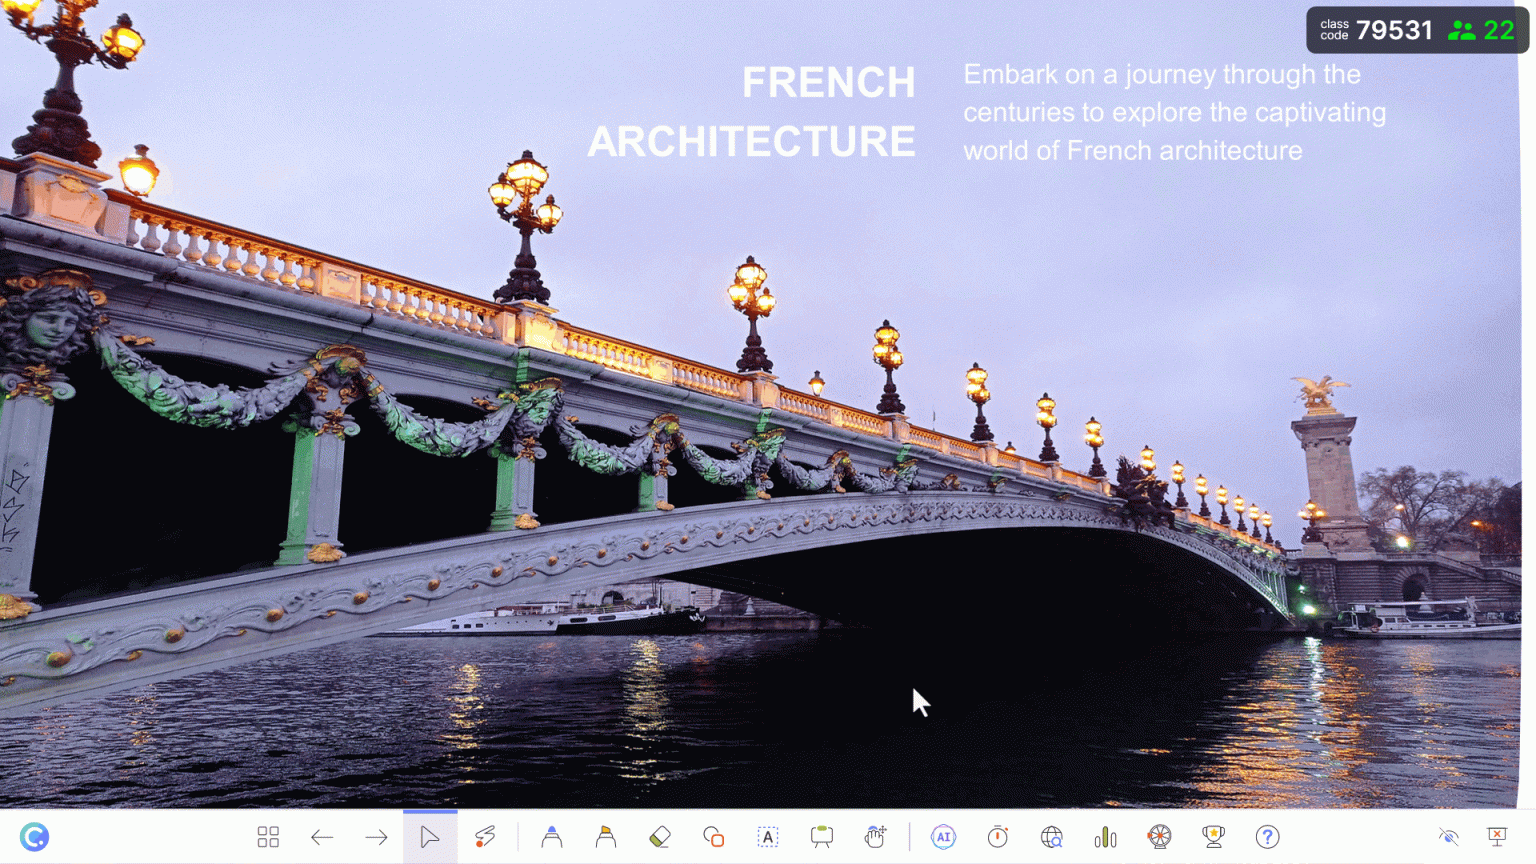Image resolution: width=1536 pixels, height=864 pixels.
Task: Enable Draggable Objects mode
Action: [x=876, y=837]
